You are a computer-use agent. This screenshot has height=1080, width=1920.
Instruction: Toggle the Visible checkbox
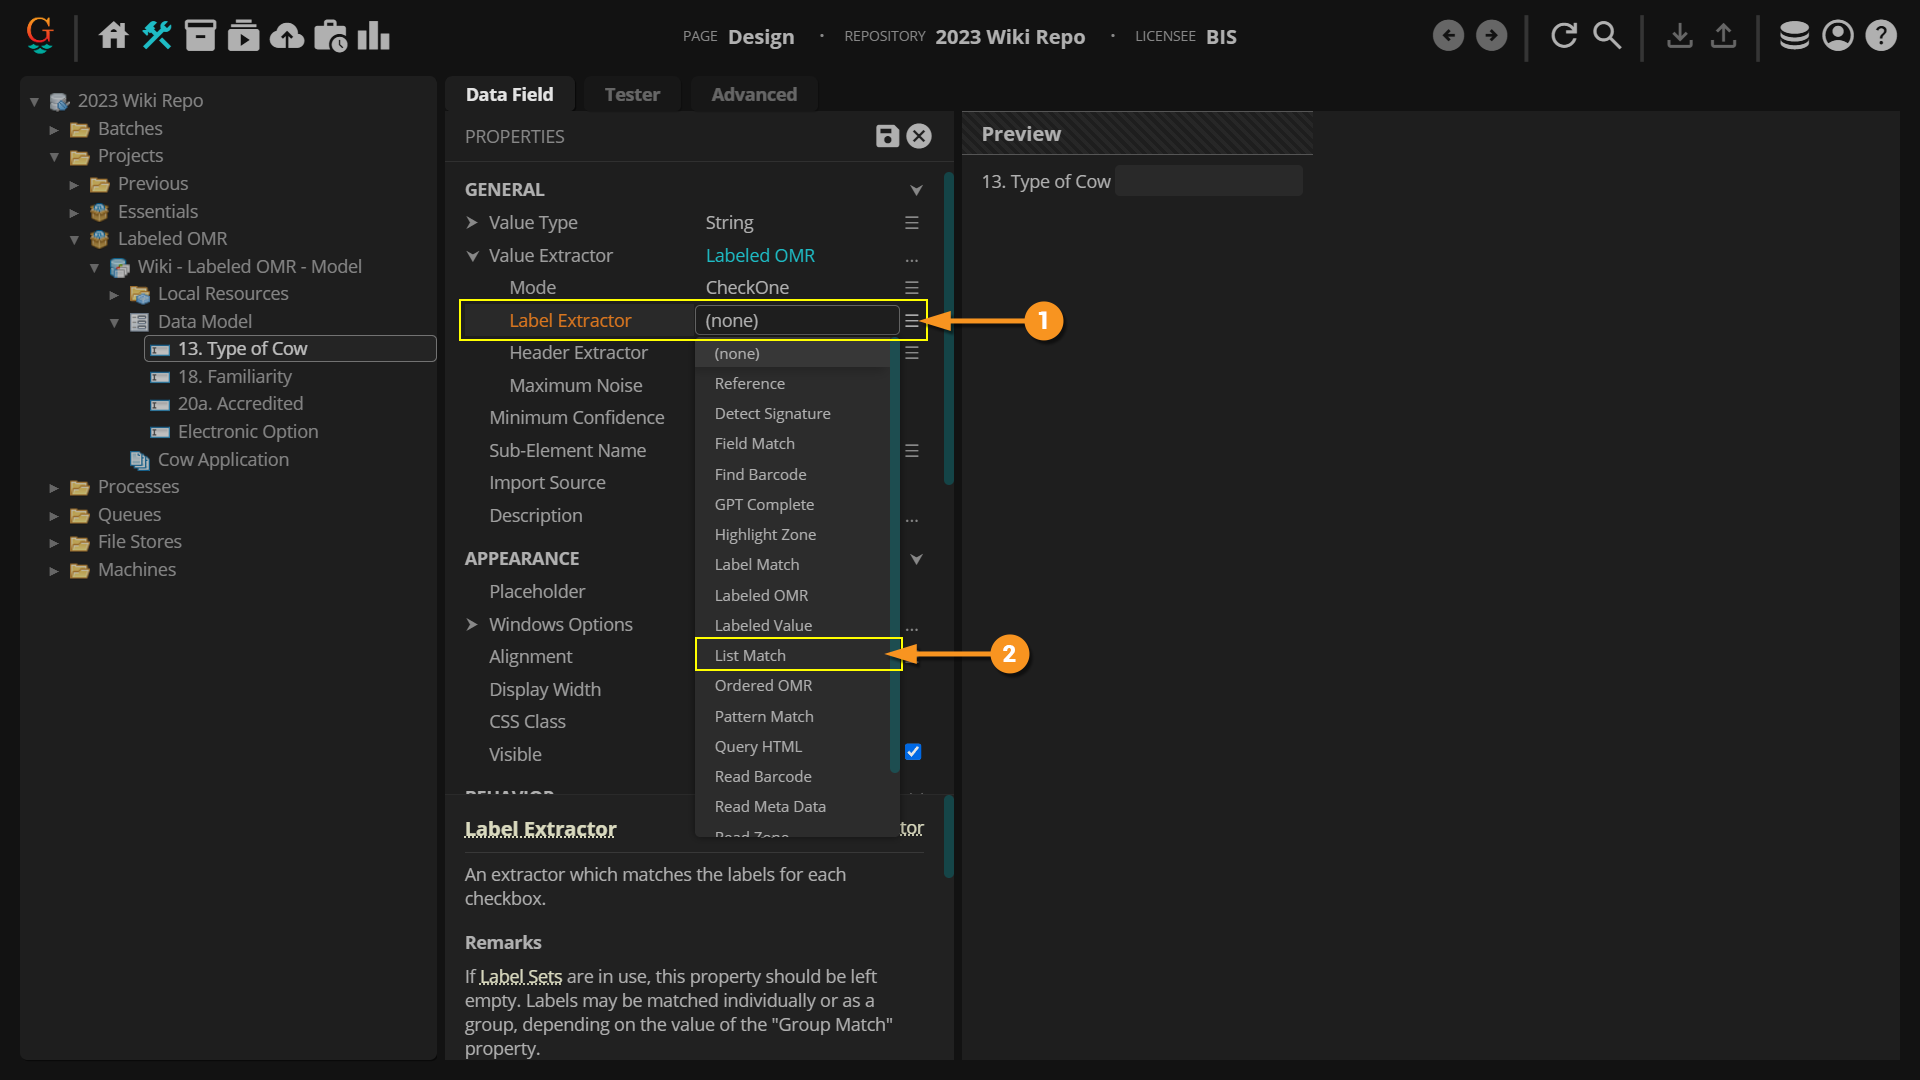[x=913, y=752]
